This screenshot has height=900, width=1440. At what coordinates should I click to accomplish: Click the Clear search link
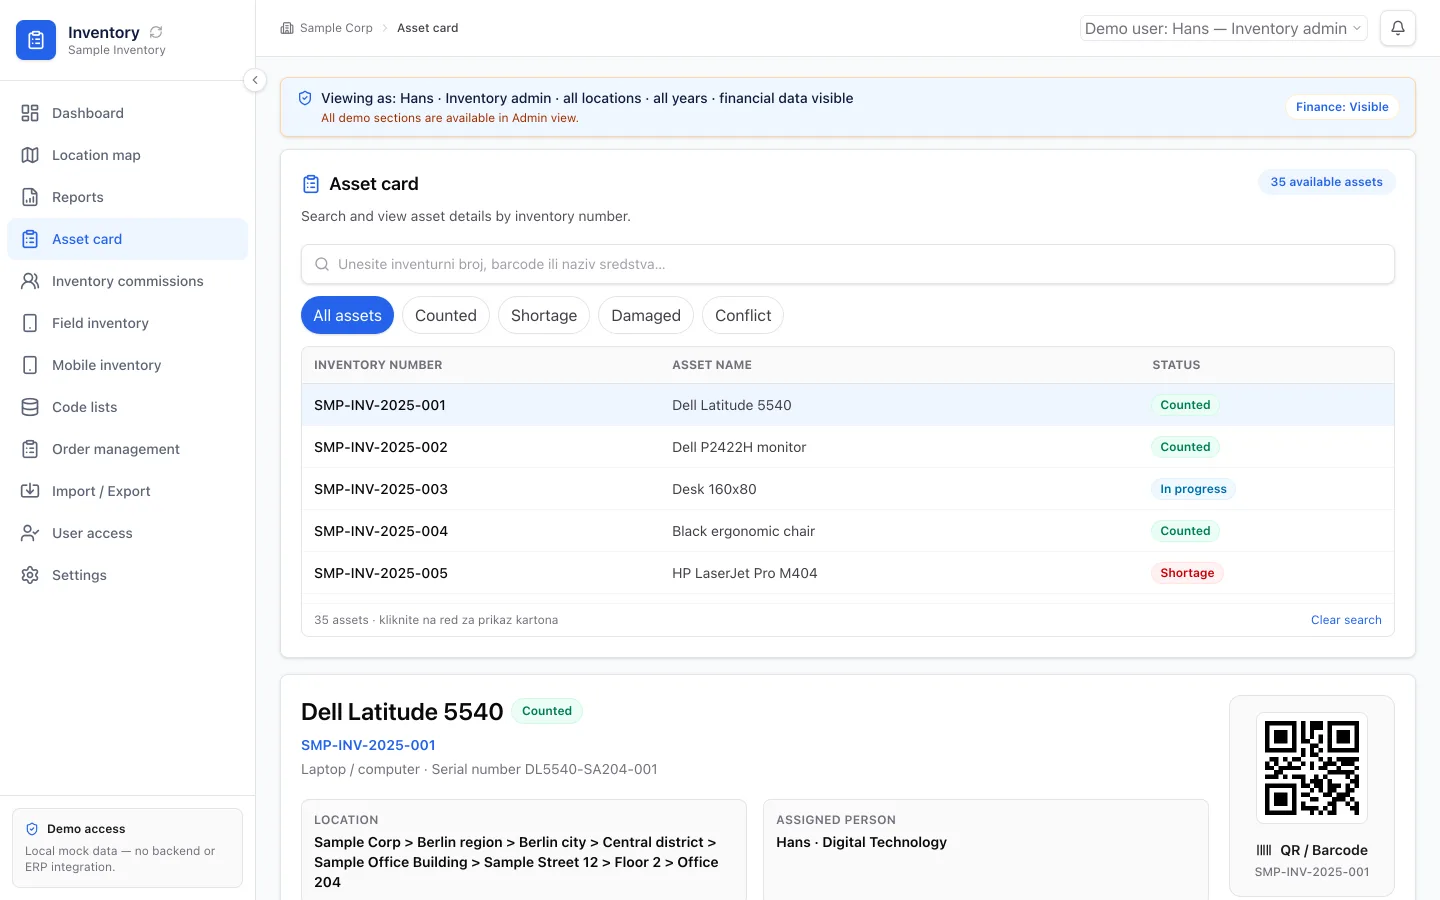(1346, 620)
